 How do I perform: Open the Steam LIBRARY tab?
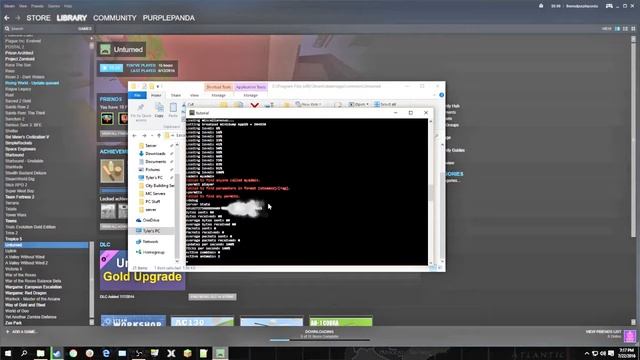click(x=71, y=18)
